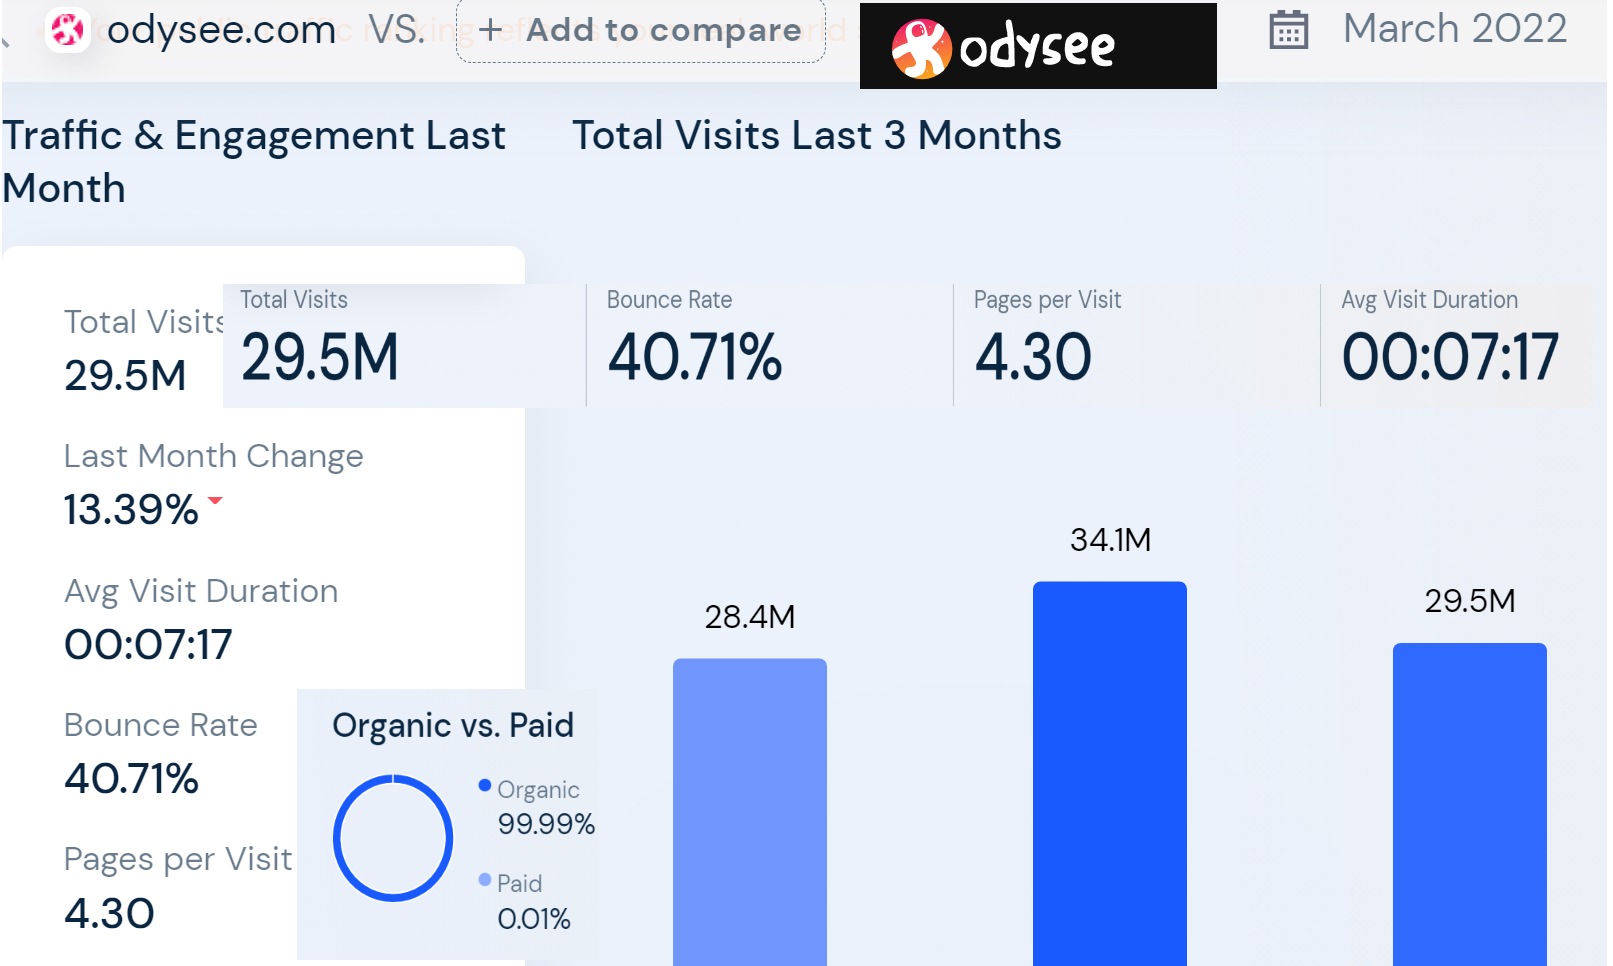The image size is (1613, 966).
Task: Click the Last Month Change 13.39% value
Action: pos(131,510)
